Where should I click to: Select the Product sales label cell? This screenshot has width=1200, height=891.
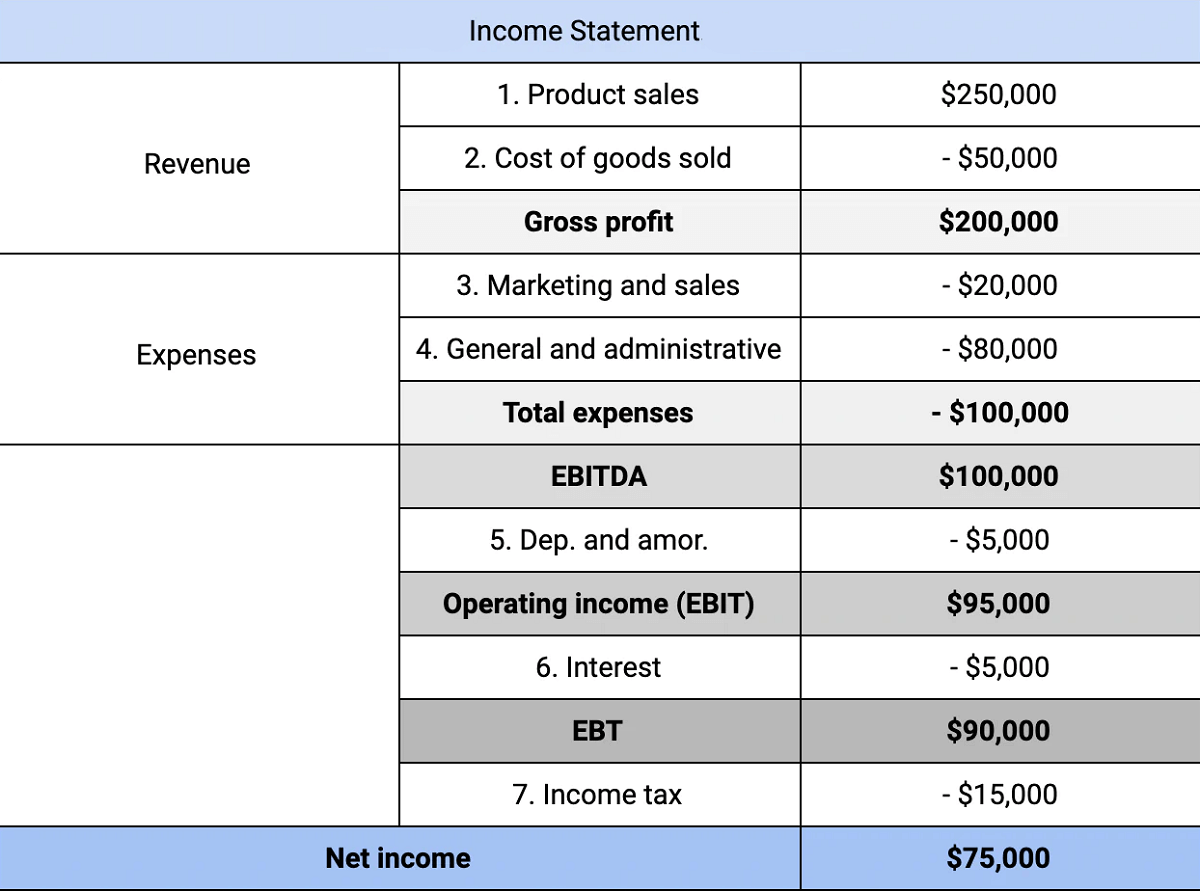click(600, 95)
